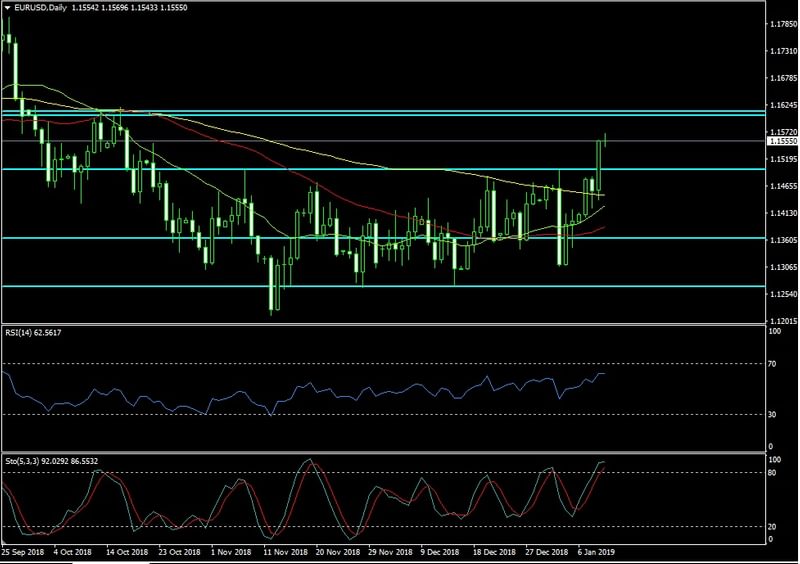Image resolution: width=800 pixels, height=564 pixels.
Task: Click the 25 Sep 2018 date label
Action: tap(25, 551)
